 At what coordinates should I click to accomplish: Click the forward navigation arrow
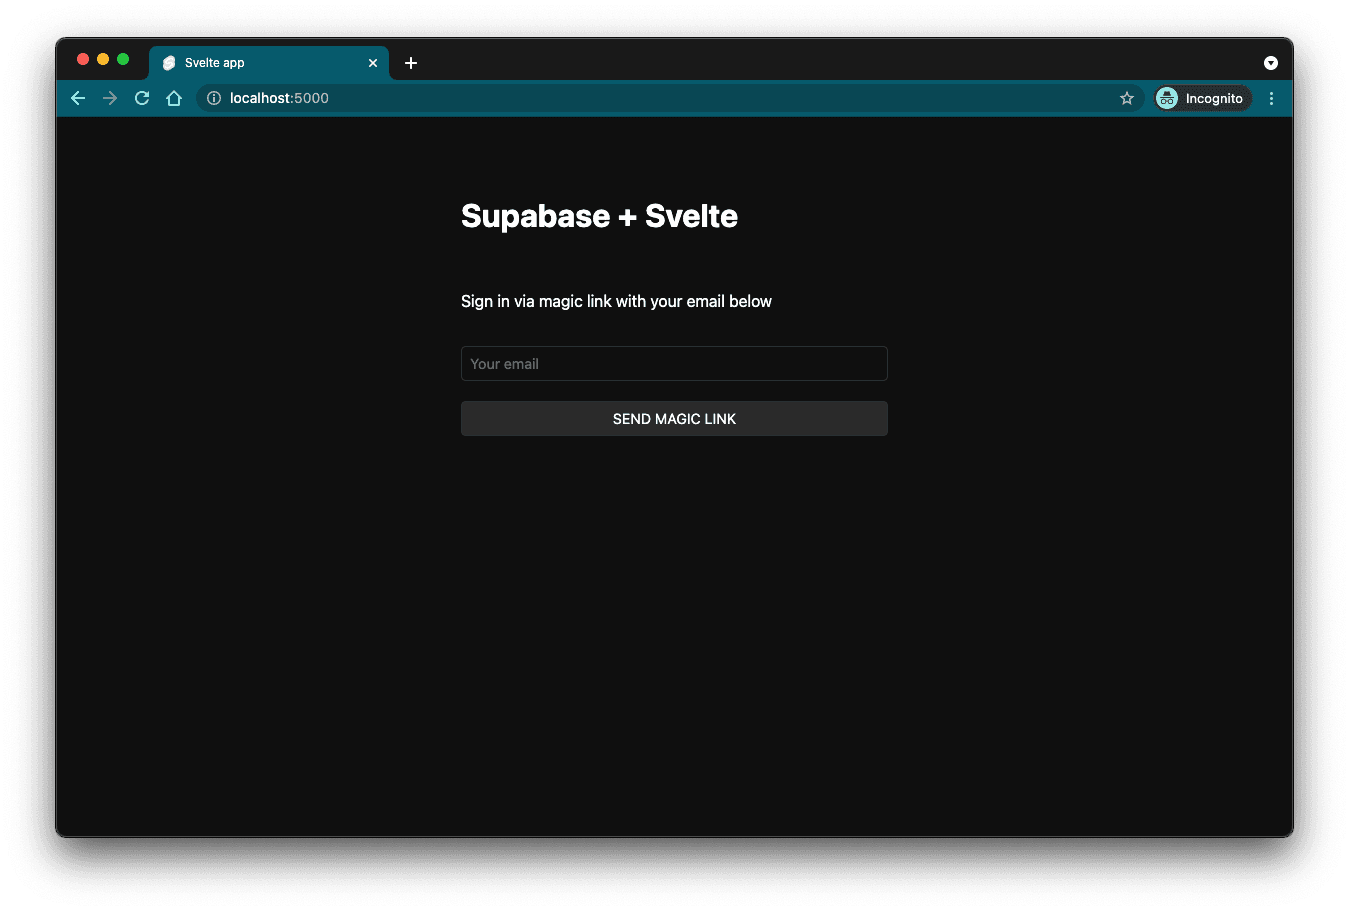(x=110, y=98)
